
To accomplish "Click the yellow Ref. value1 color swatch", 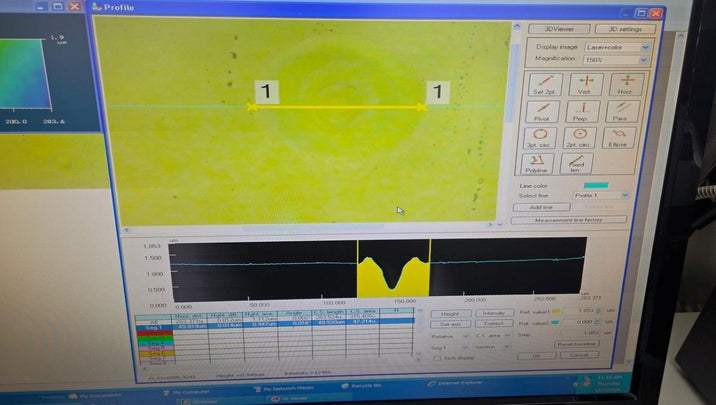I will pyautogui.click(x=556, y=311).
